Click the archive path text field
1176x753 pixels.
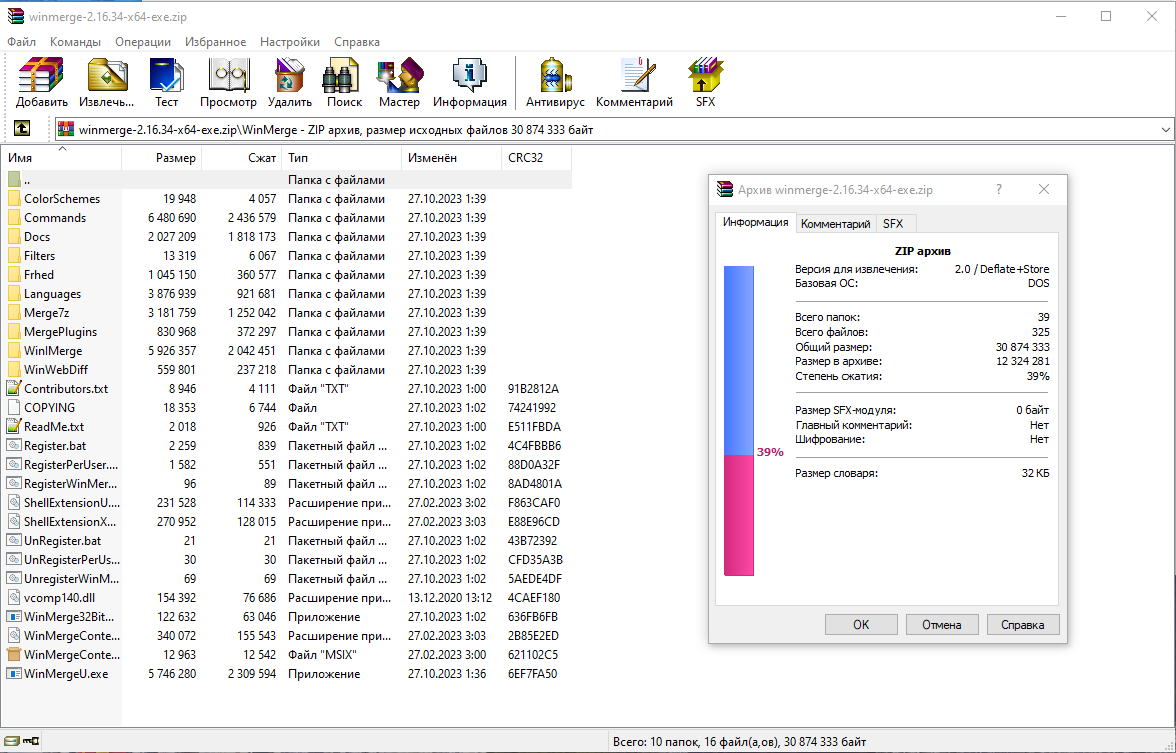(614, 130)
